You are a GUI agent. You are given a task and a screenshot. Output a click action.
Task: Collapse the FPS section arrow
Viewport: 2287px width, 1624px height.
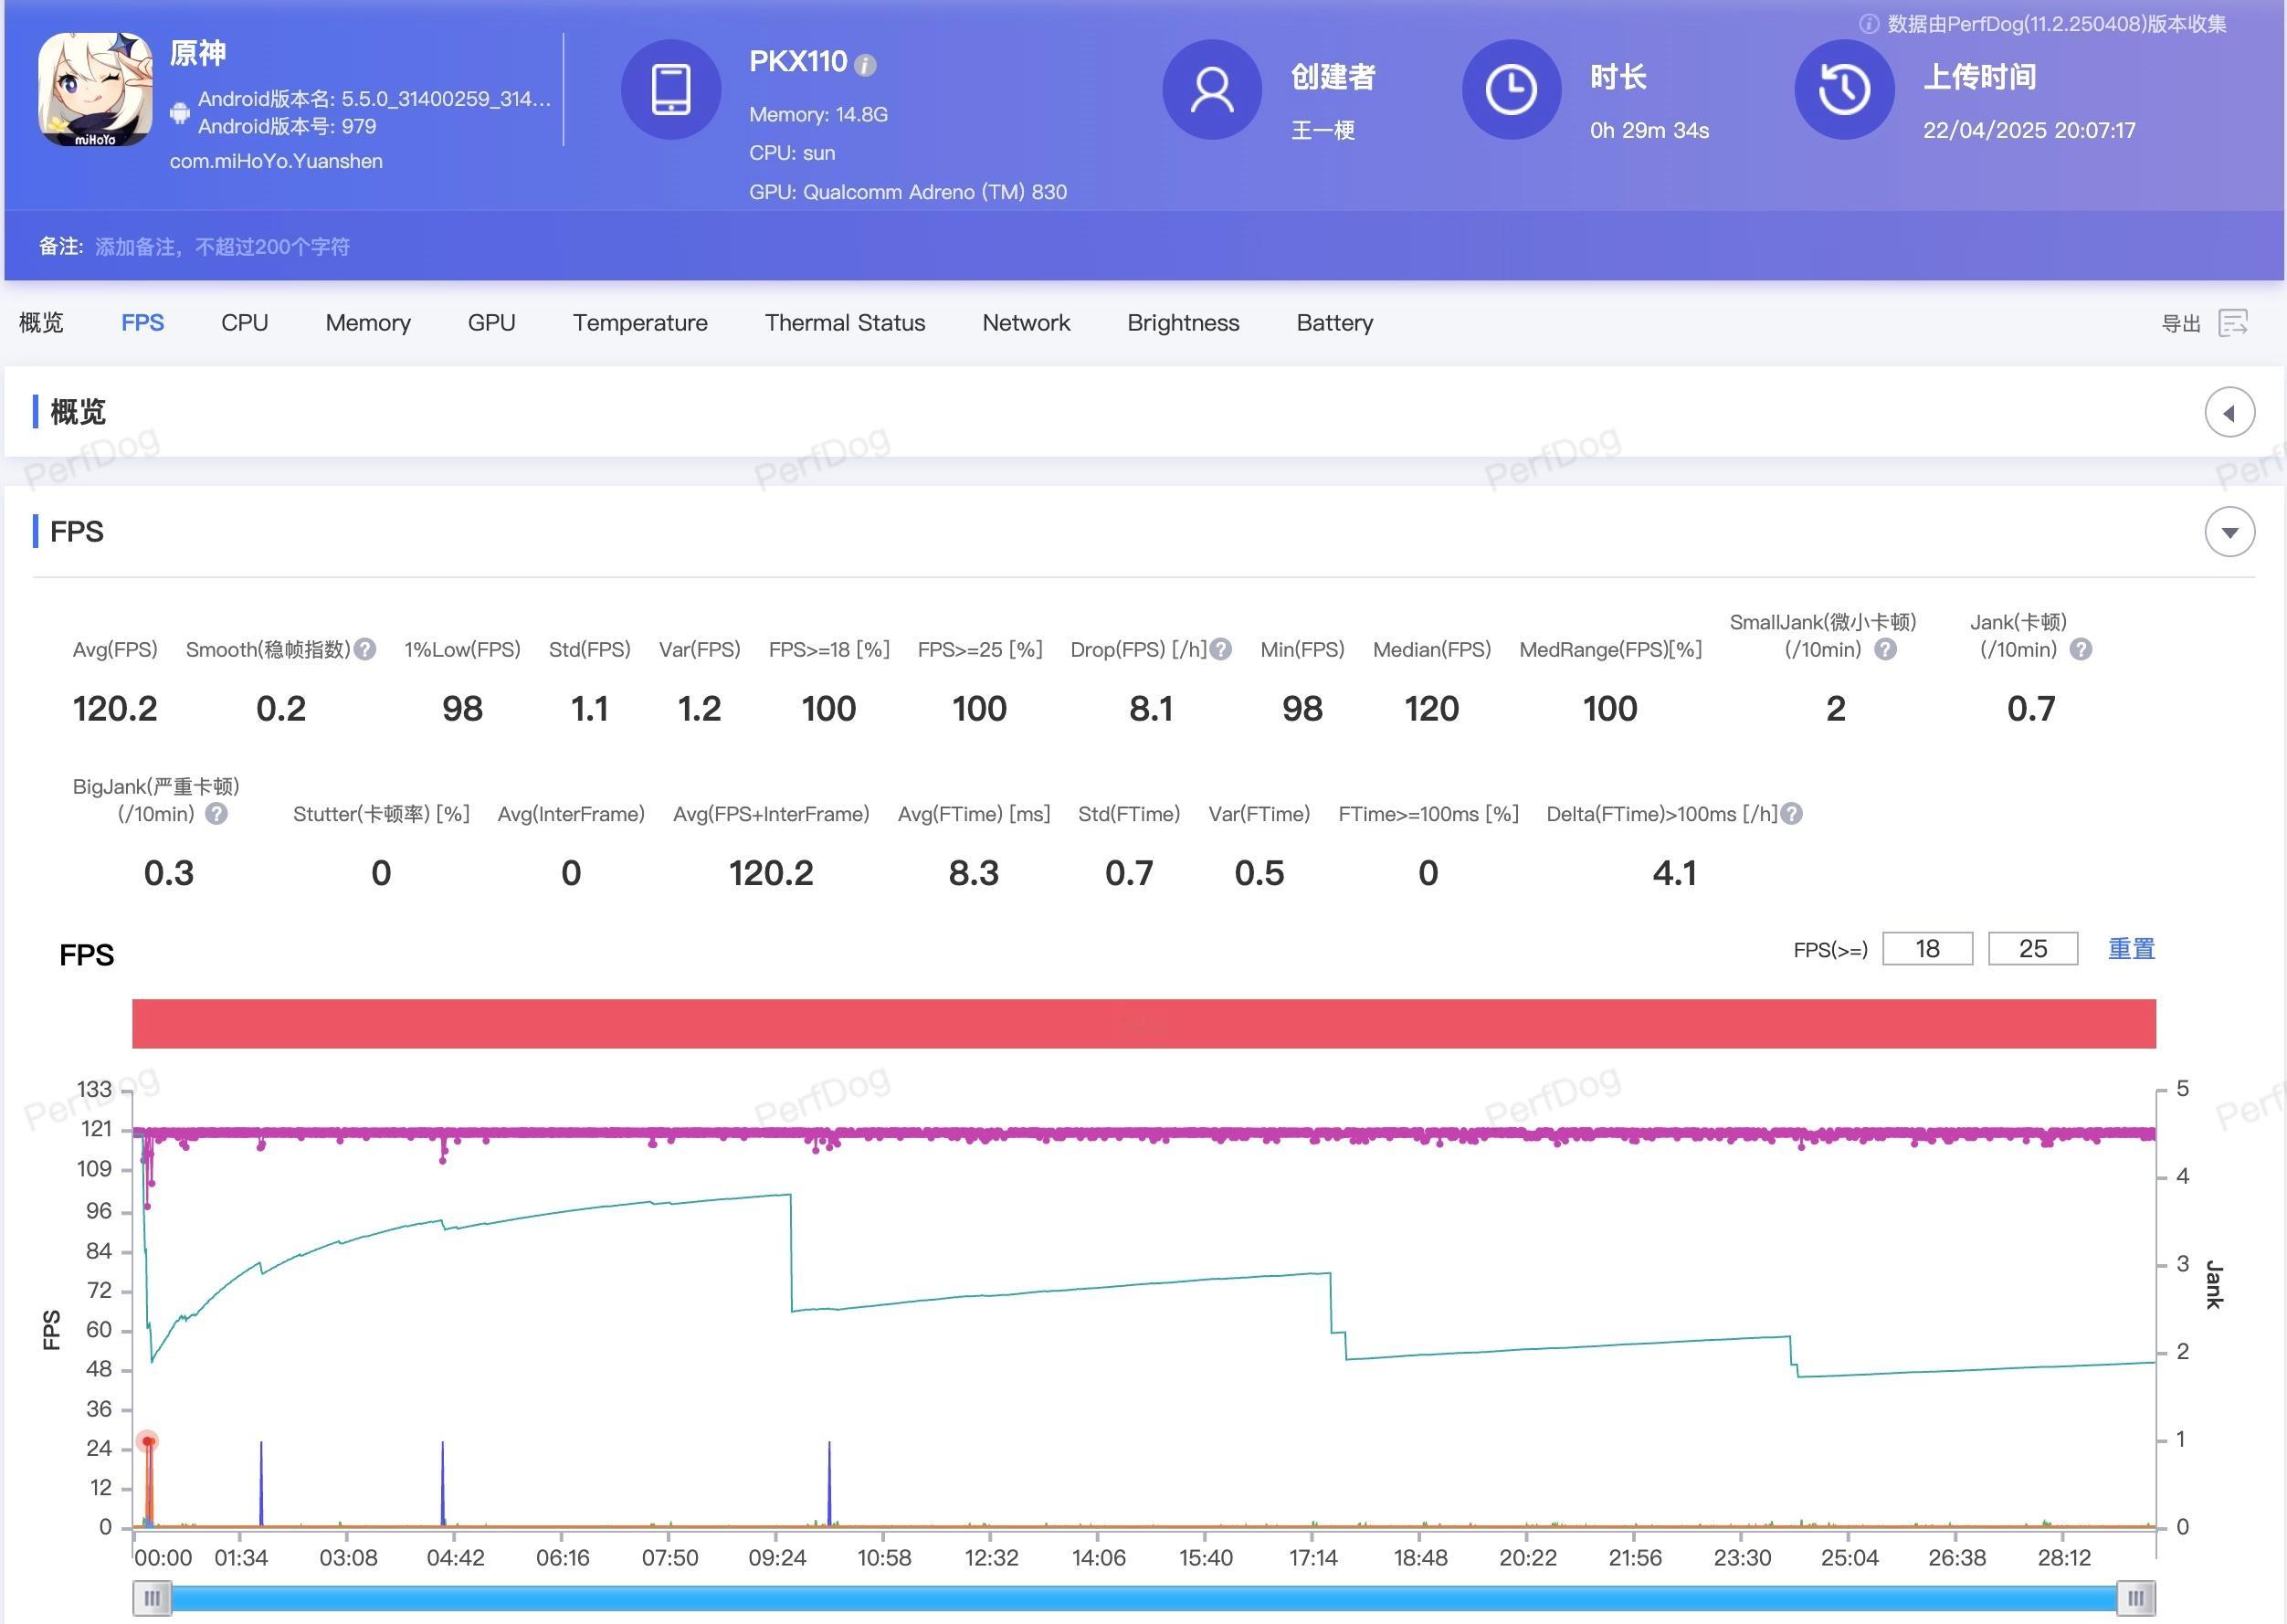click(2229, 531)
